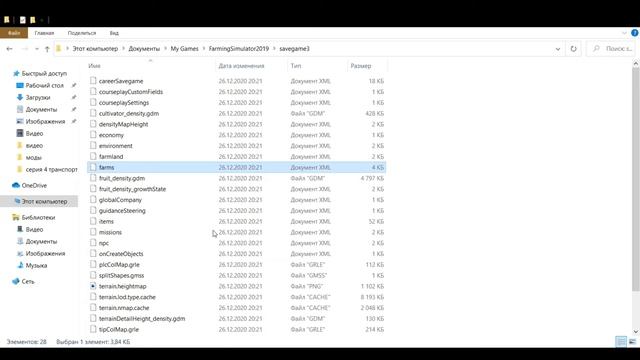Click the farms file icon
The image size is (640, 360).
click(x=93, y=167)
